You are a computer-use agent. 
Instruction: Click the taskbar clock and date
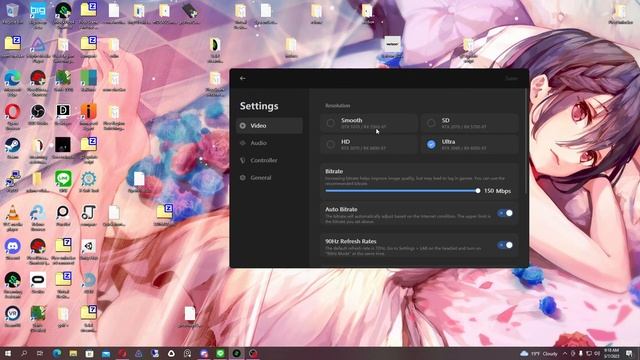click(611, 353)
